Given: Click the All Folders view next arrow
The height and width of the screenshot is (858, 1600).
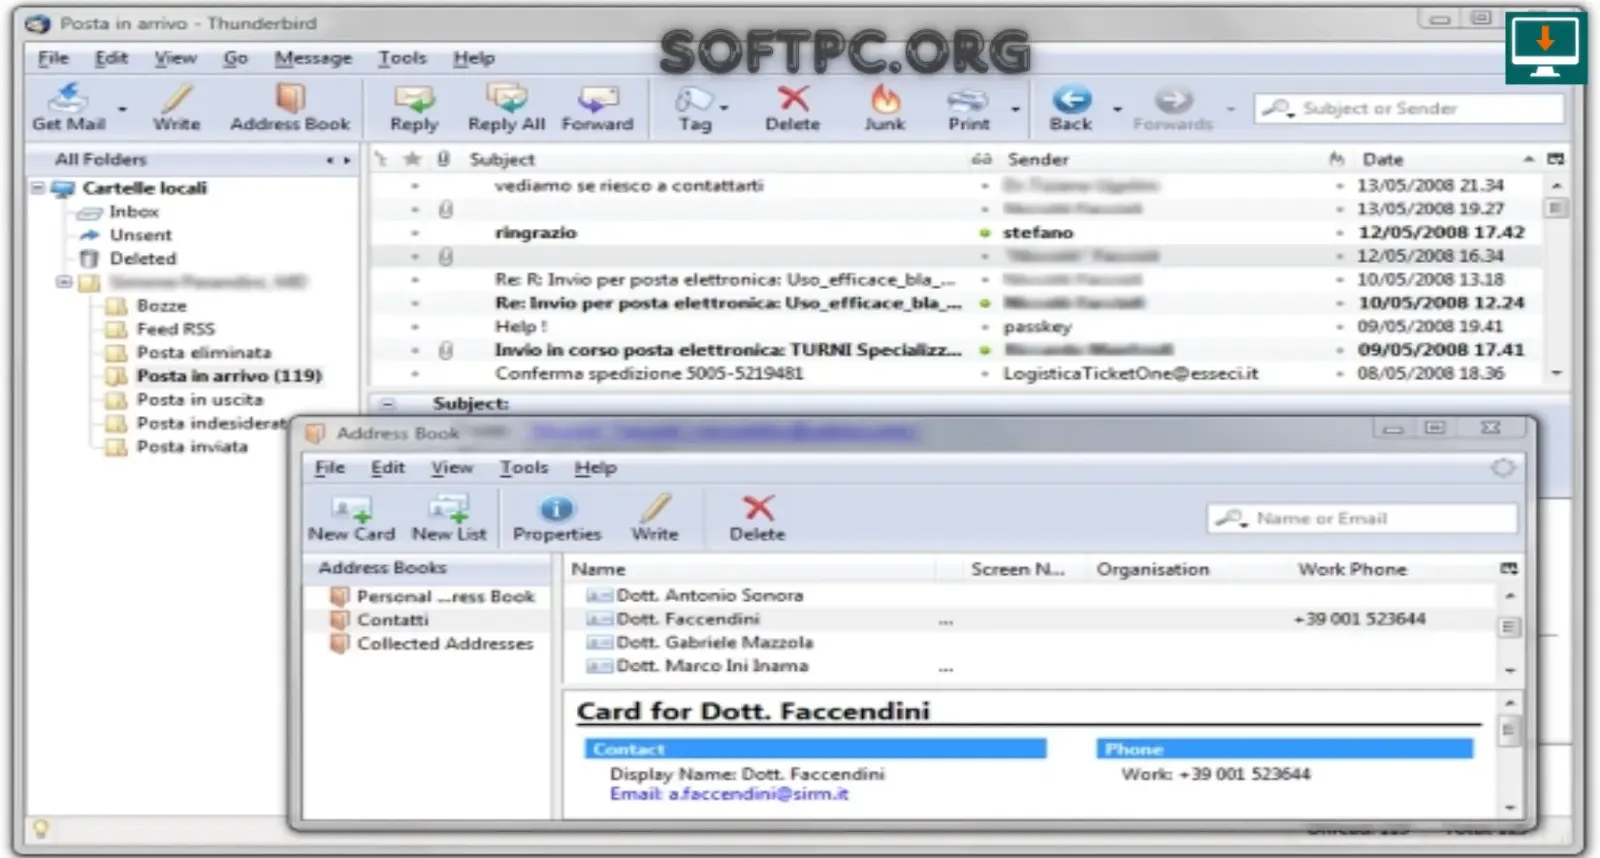Looking at the screenshot, I should 347,160.
